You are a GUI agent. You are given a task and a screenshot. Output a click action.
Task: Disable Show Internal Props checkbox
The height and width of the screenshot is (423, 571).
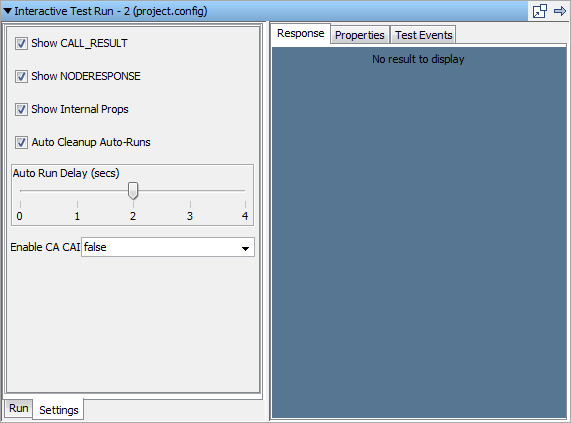coord(21,110)
